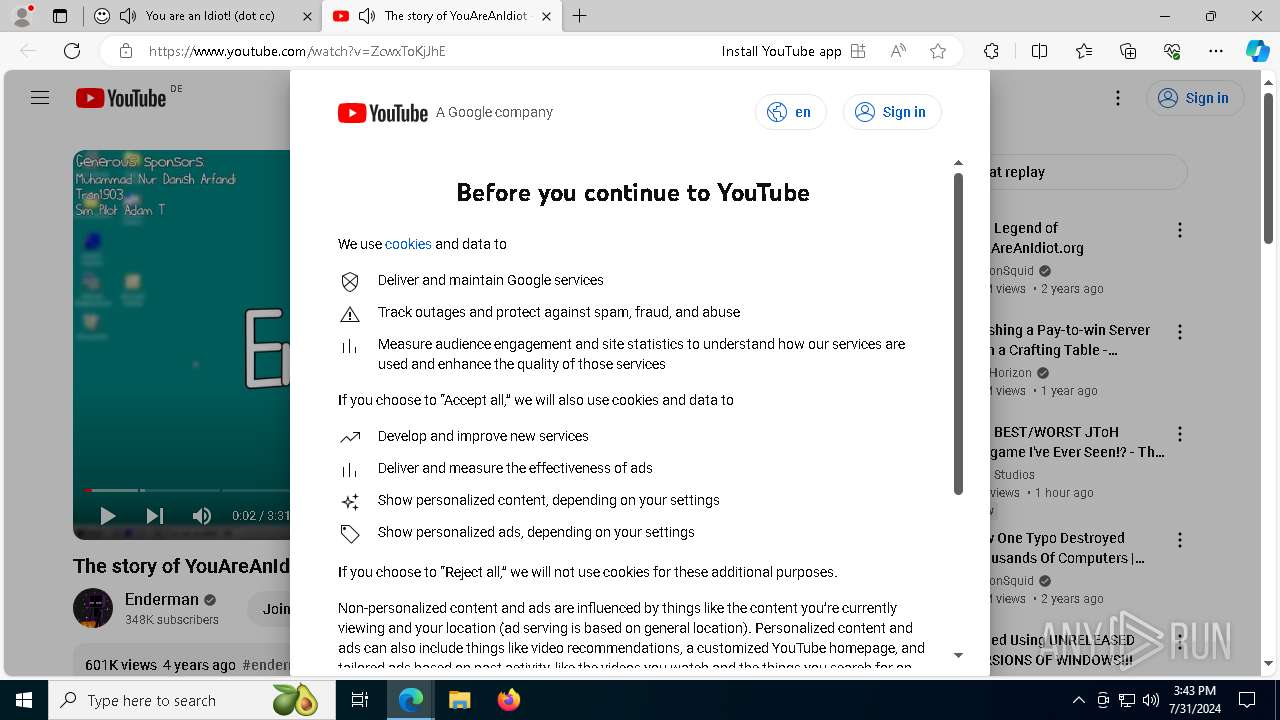Open Browser essentials icon
Viewport: 1280px width, 720px height.
1172,51
